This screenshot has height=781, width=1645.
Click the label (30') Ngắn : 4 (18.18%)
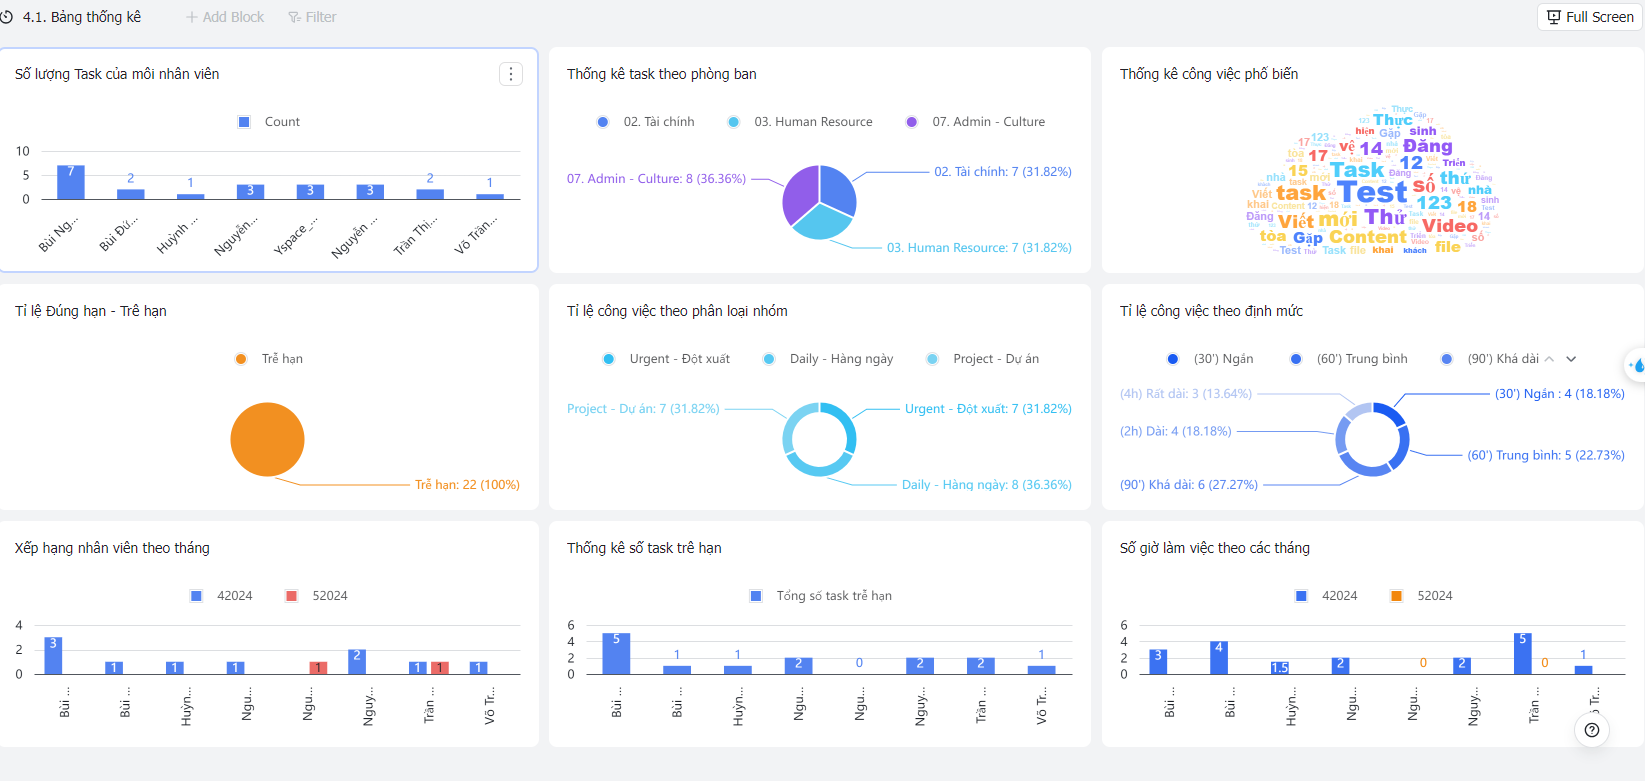point(1560,394)
